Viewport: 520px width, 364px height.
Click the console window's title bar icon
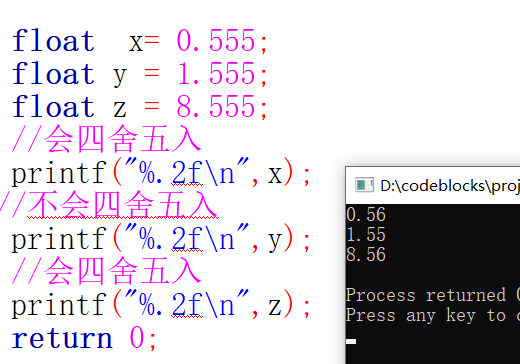(364, 185)
